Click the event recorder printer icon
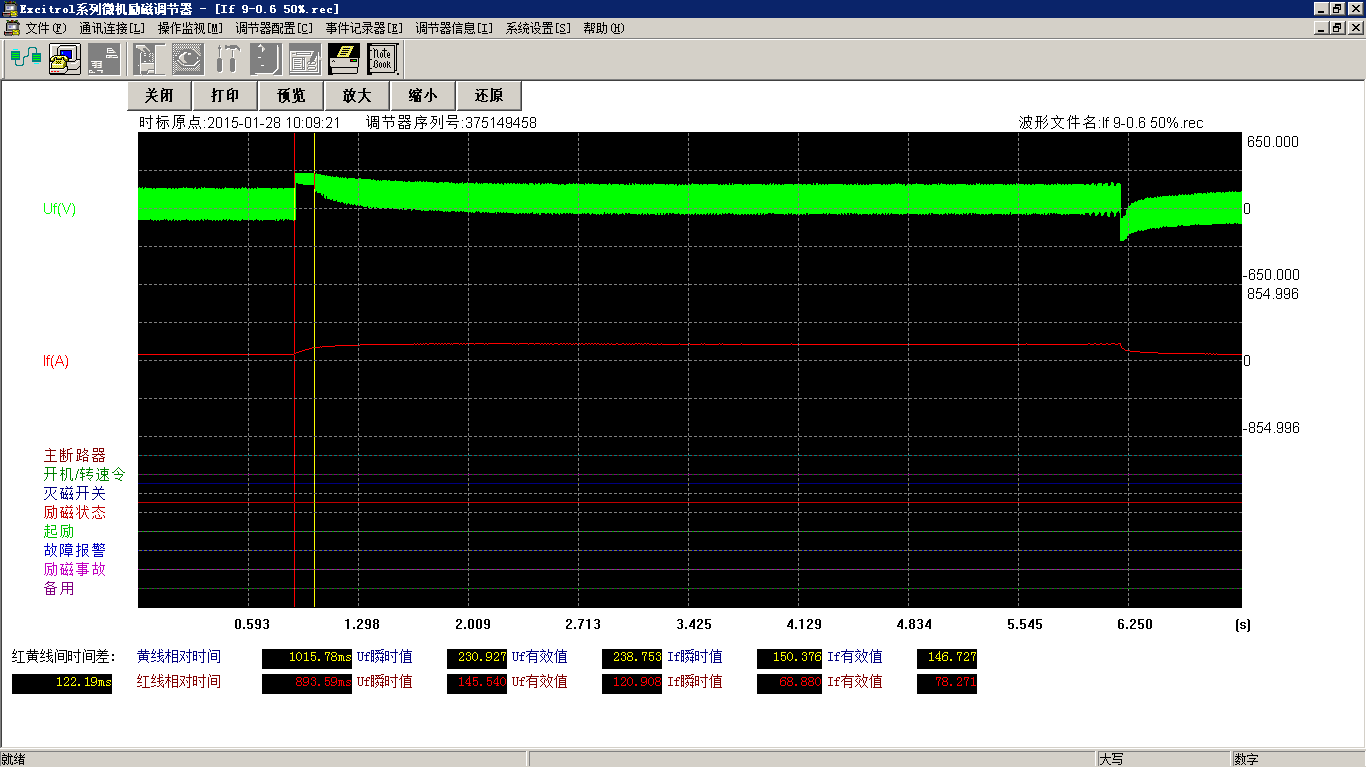This screenshot has height=768, width=1366. (344, 59)
